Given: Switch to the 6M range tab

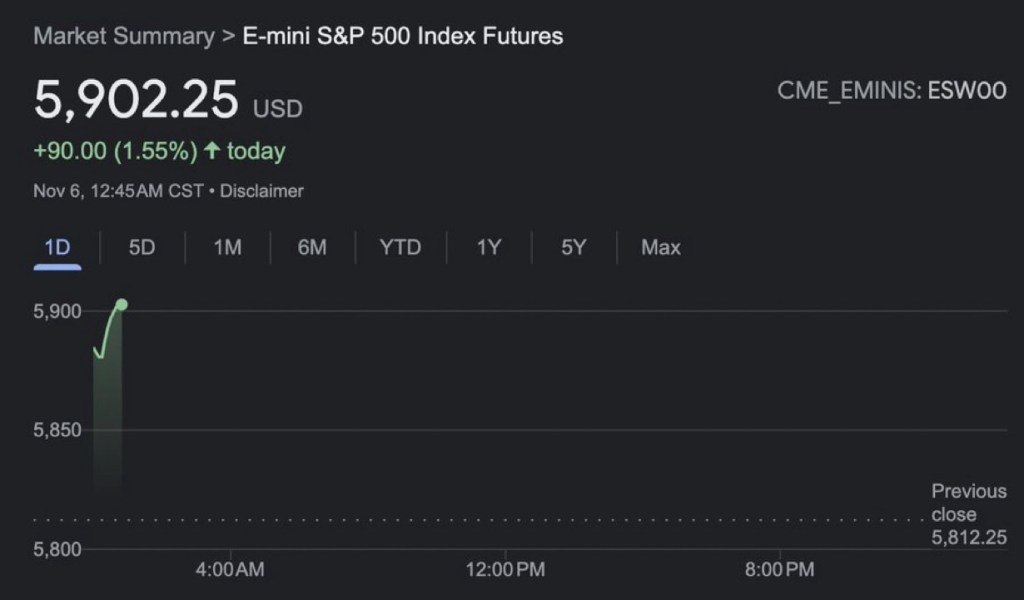Looking at the screenshot, I should point(312,247).
